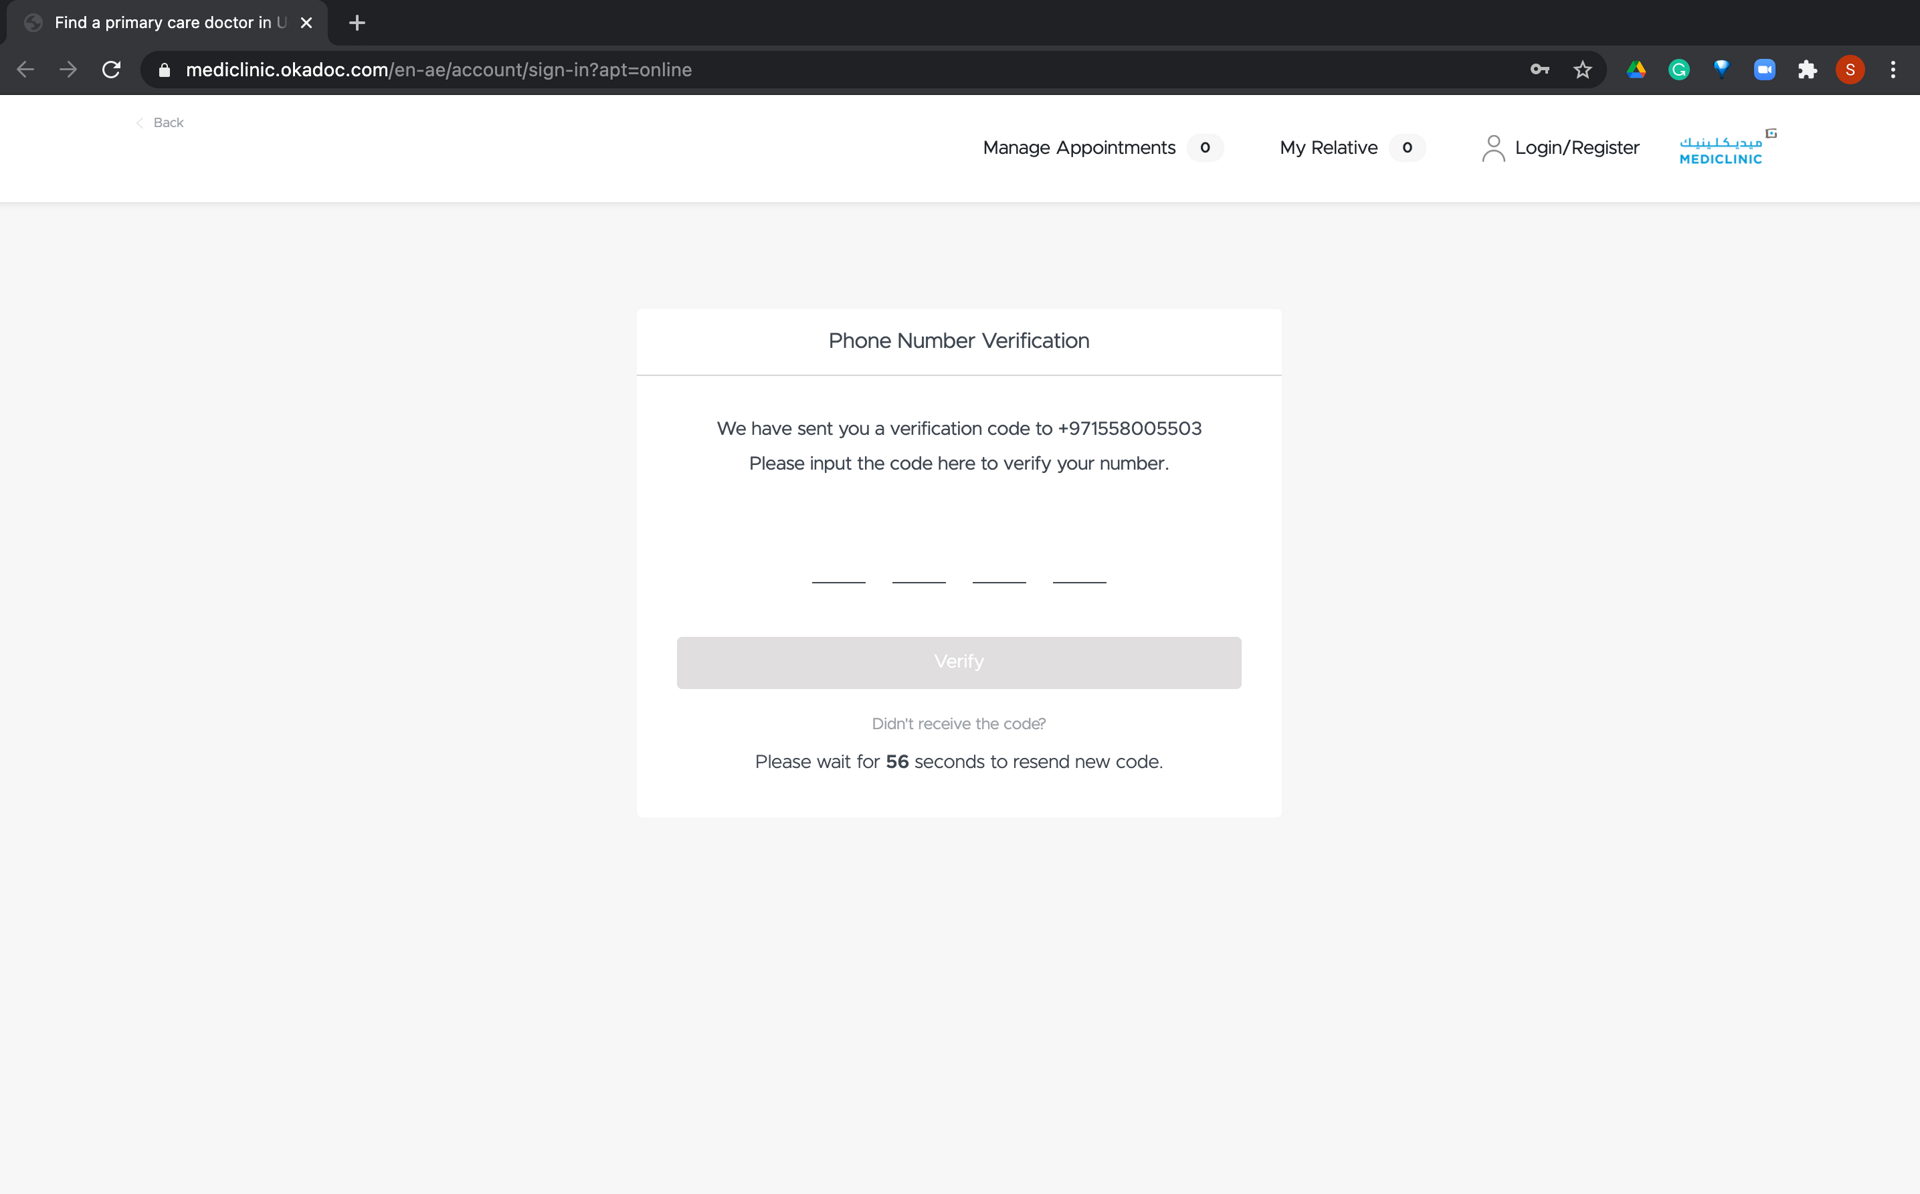Screen dimensions: 1920x1194
Task: Click the first verification code digit field
Action: (x=838, y=563)
